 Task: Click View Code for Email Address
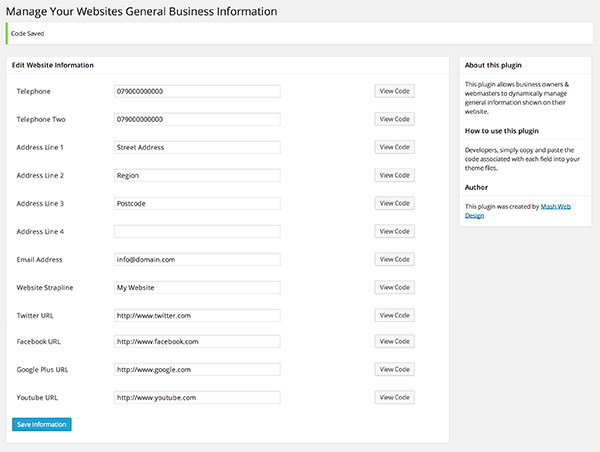[394, 259]
